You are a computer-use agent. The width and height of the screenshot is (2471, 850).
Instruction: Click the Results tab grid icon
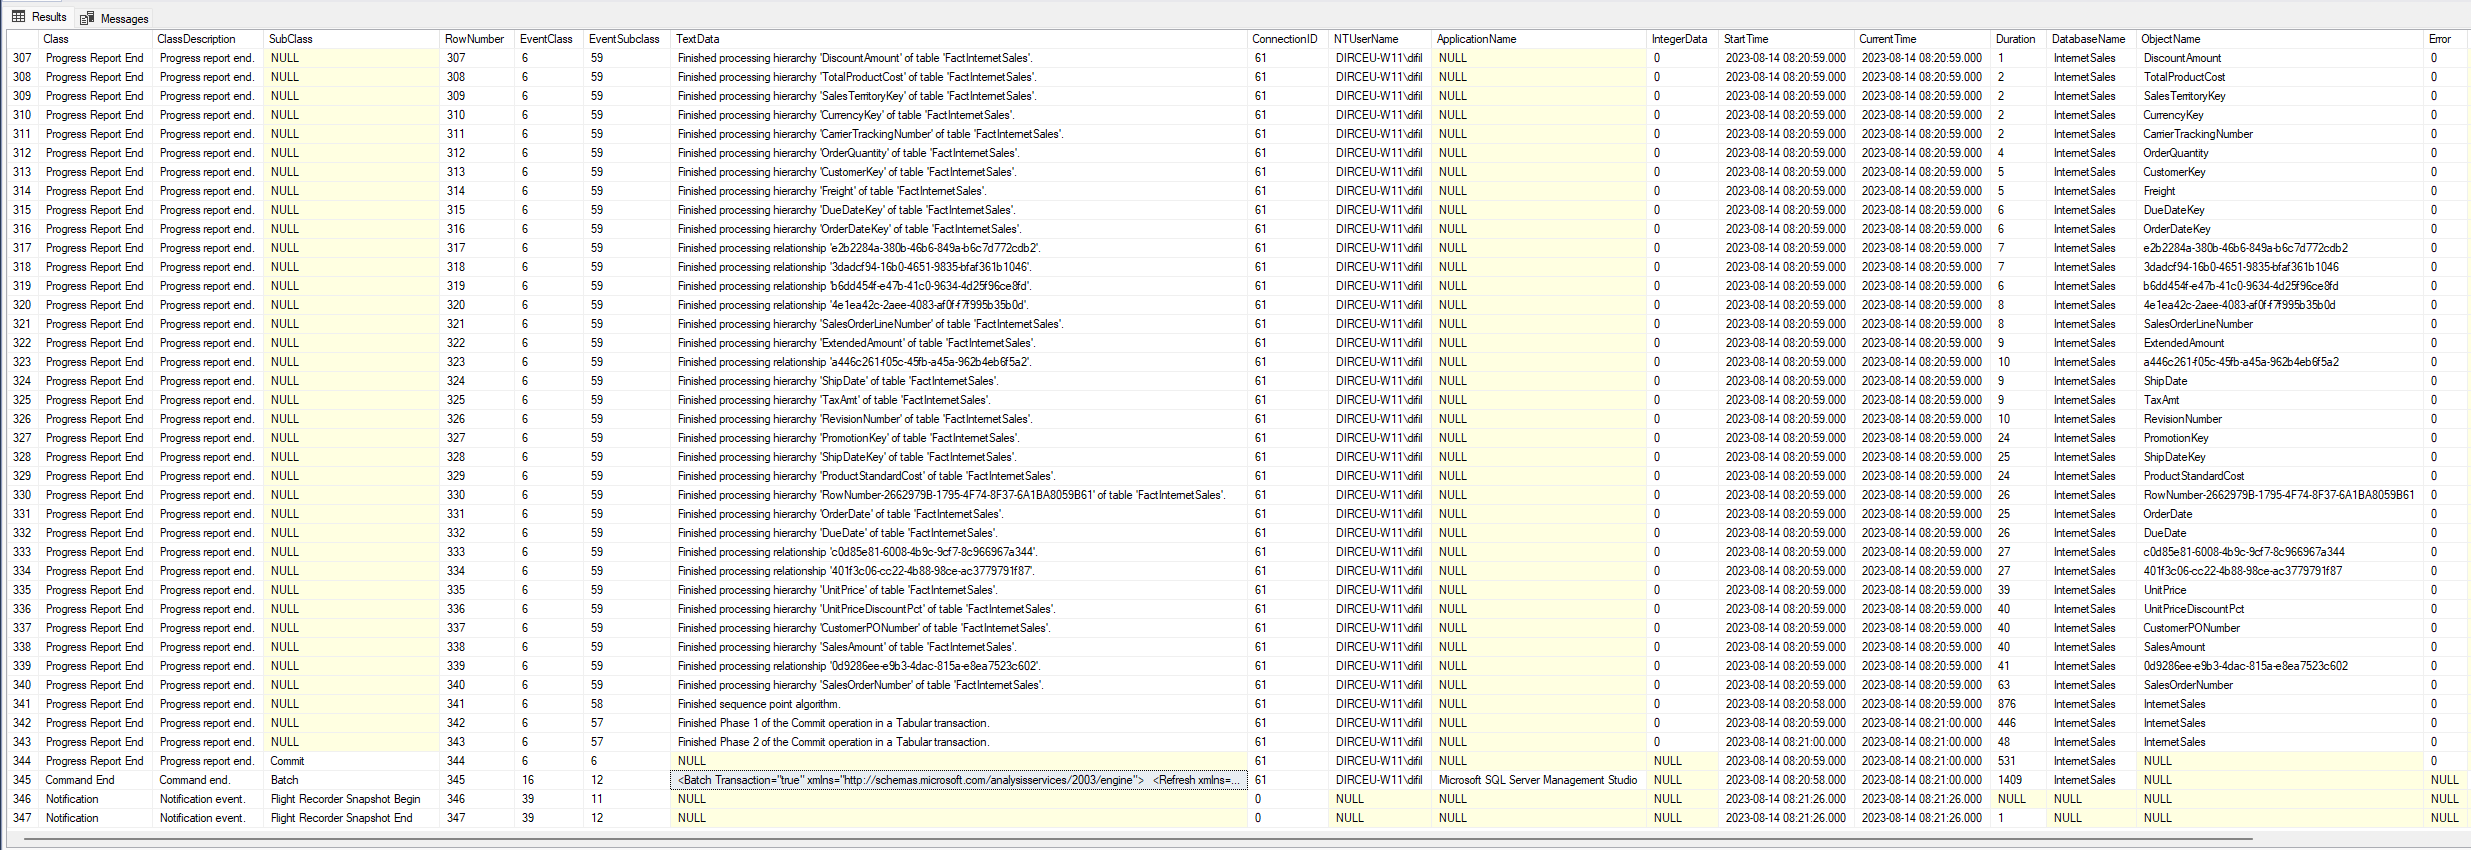click(18, 17)
